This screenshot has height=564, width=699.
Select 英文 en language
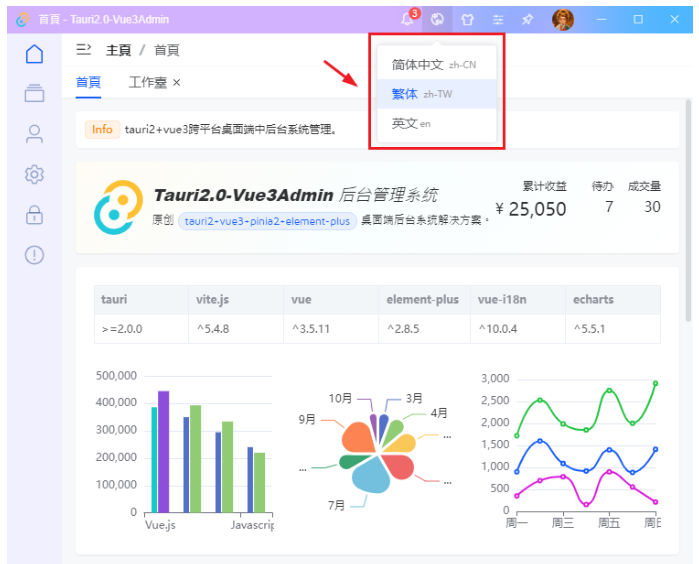(x=436, y=124)
